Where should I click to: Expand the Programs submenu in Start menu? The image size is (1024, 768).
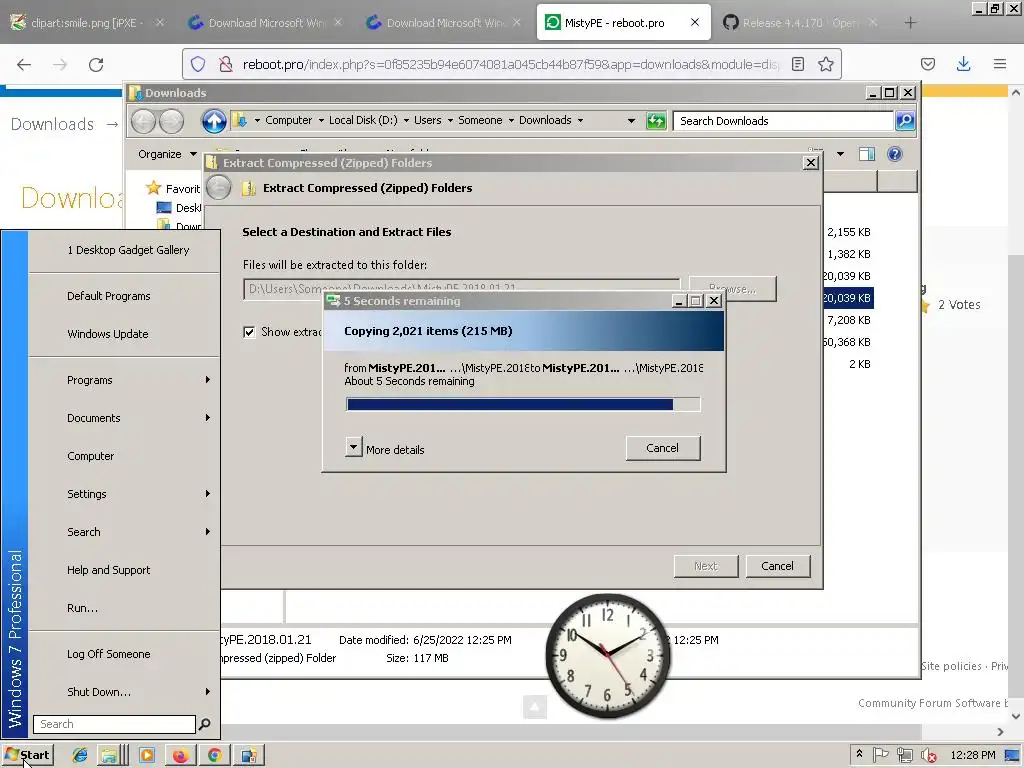[x=208, y=379]
